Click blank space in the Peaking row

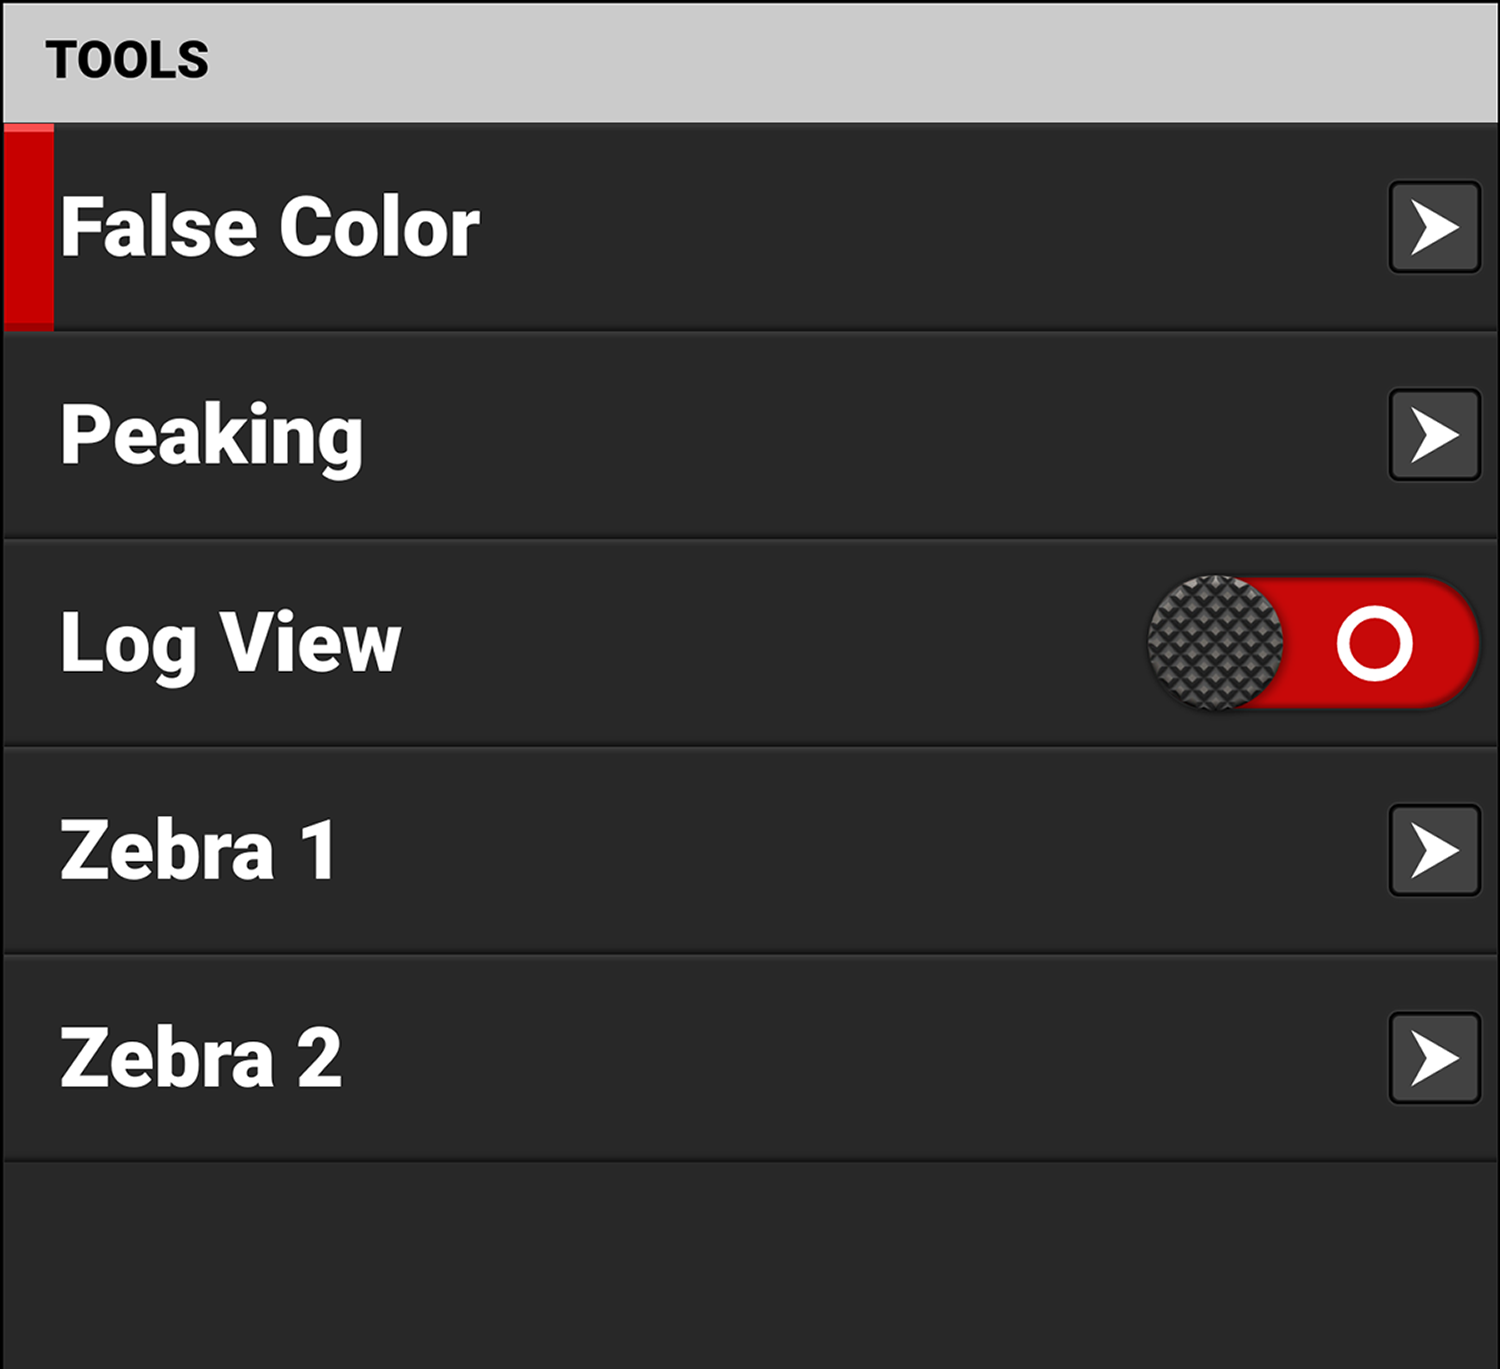(x=850, y=436)
